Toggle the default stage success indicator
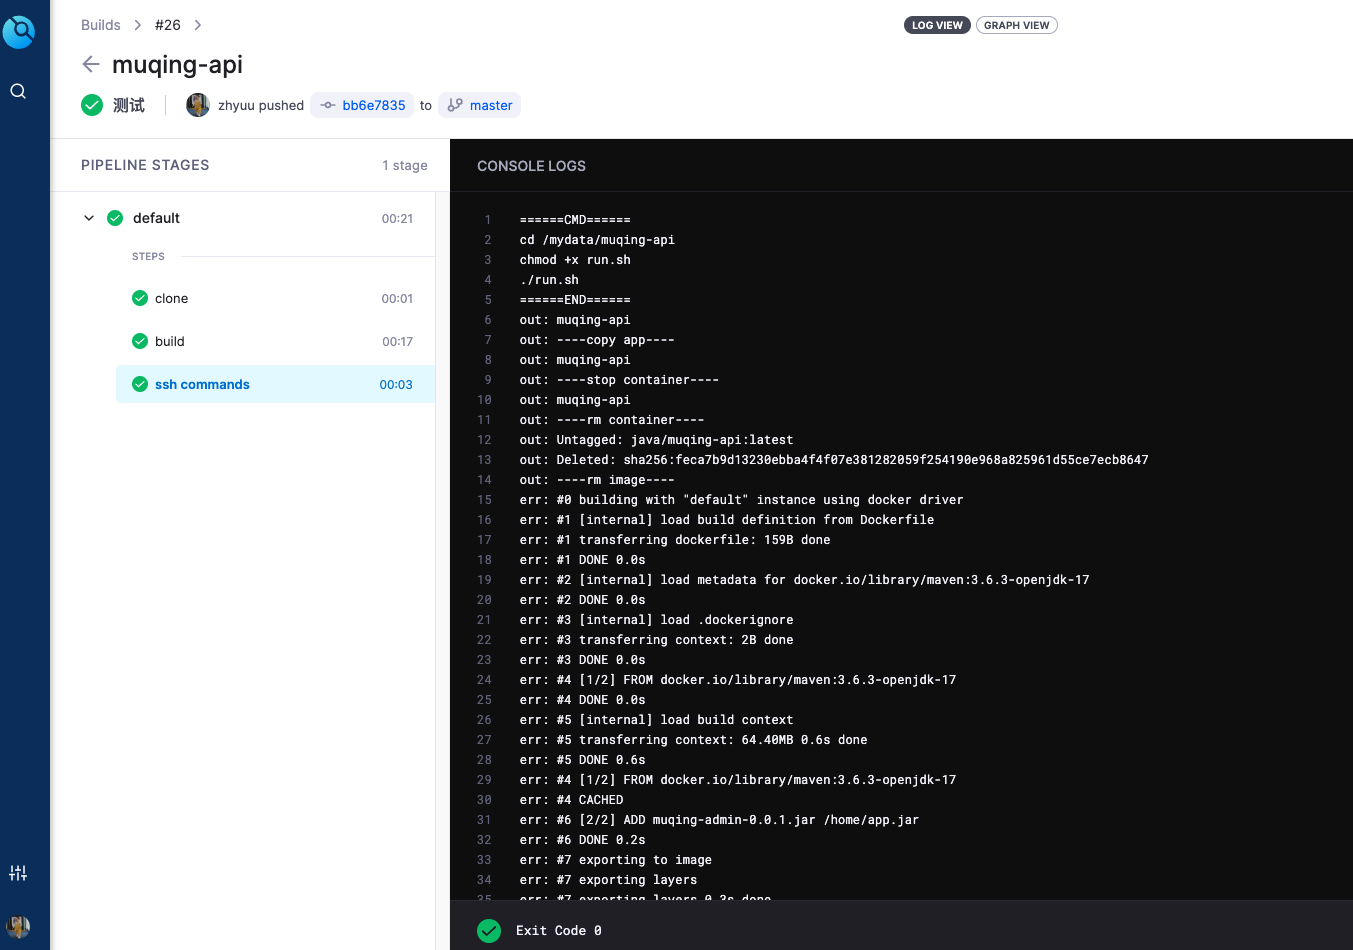This screenshot has height=950, width=1353. 114,217
